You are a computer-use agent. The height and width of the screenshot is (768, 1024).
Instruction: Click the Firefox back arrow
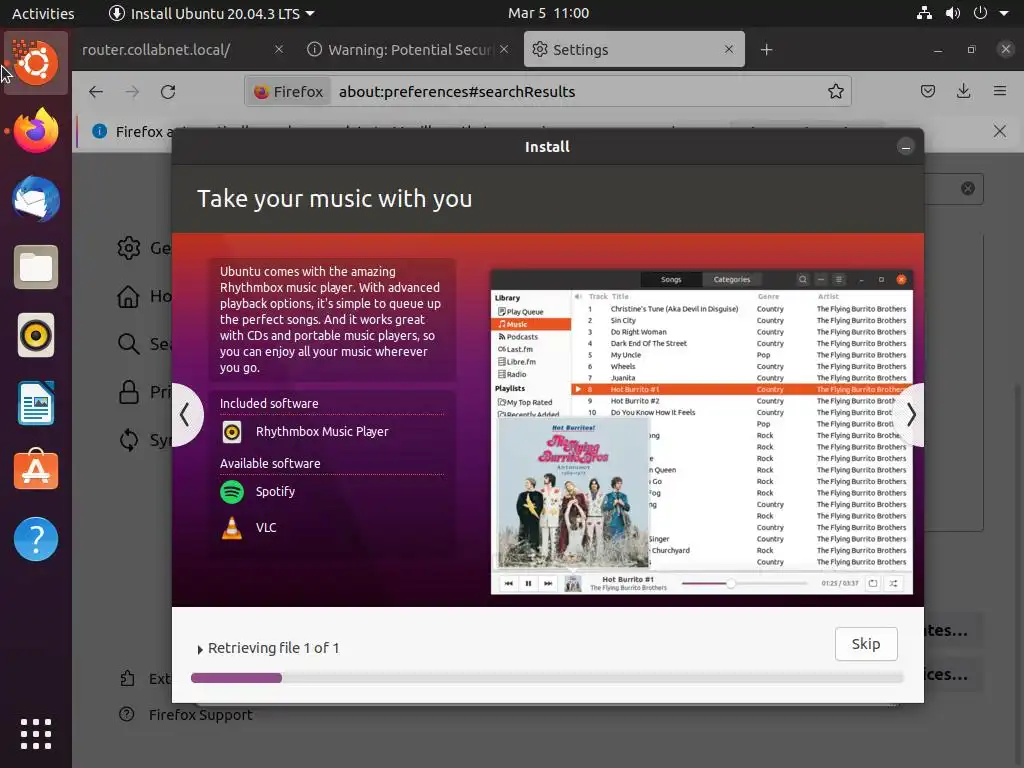tap(96, 91)
